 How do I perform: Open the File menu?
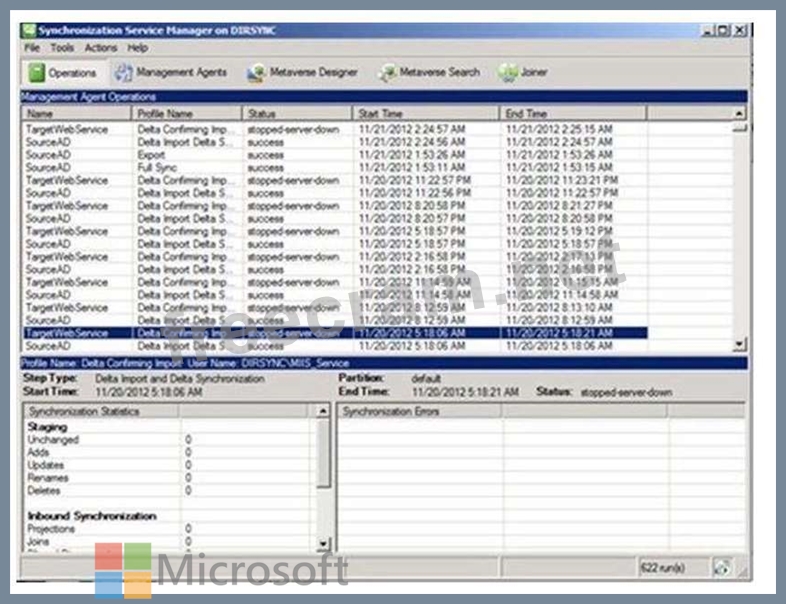32,48
